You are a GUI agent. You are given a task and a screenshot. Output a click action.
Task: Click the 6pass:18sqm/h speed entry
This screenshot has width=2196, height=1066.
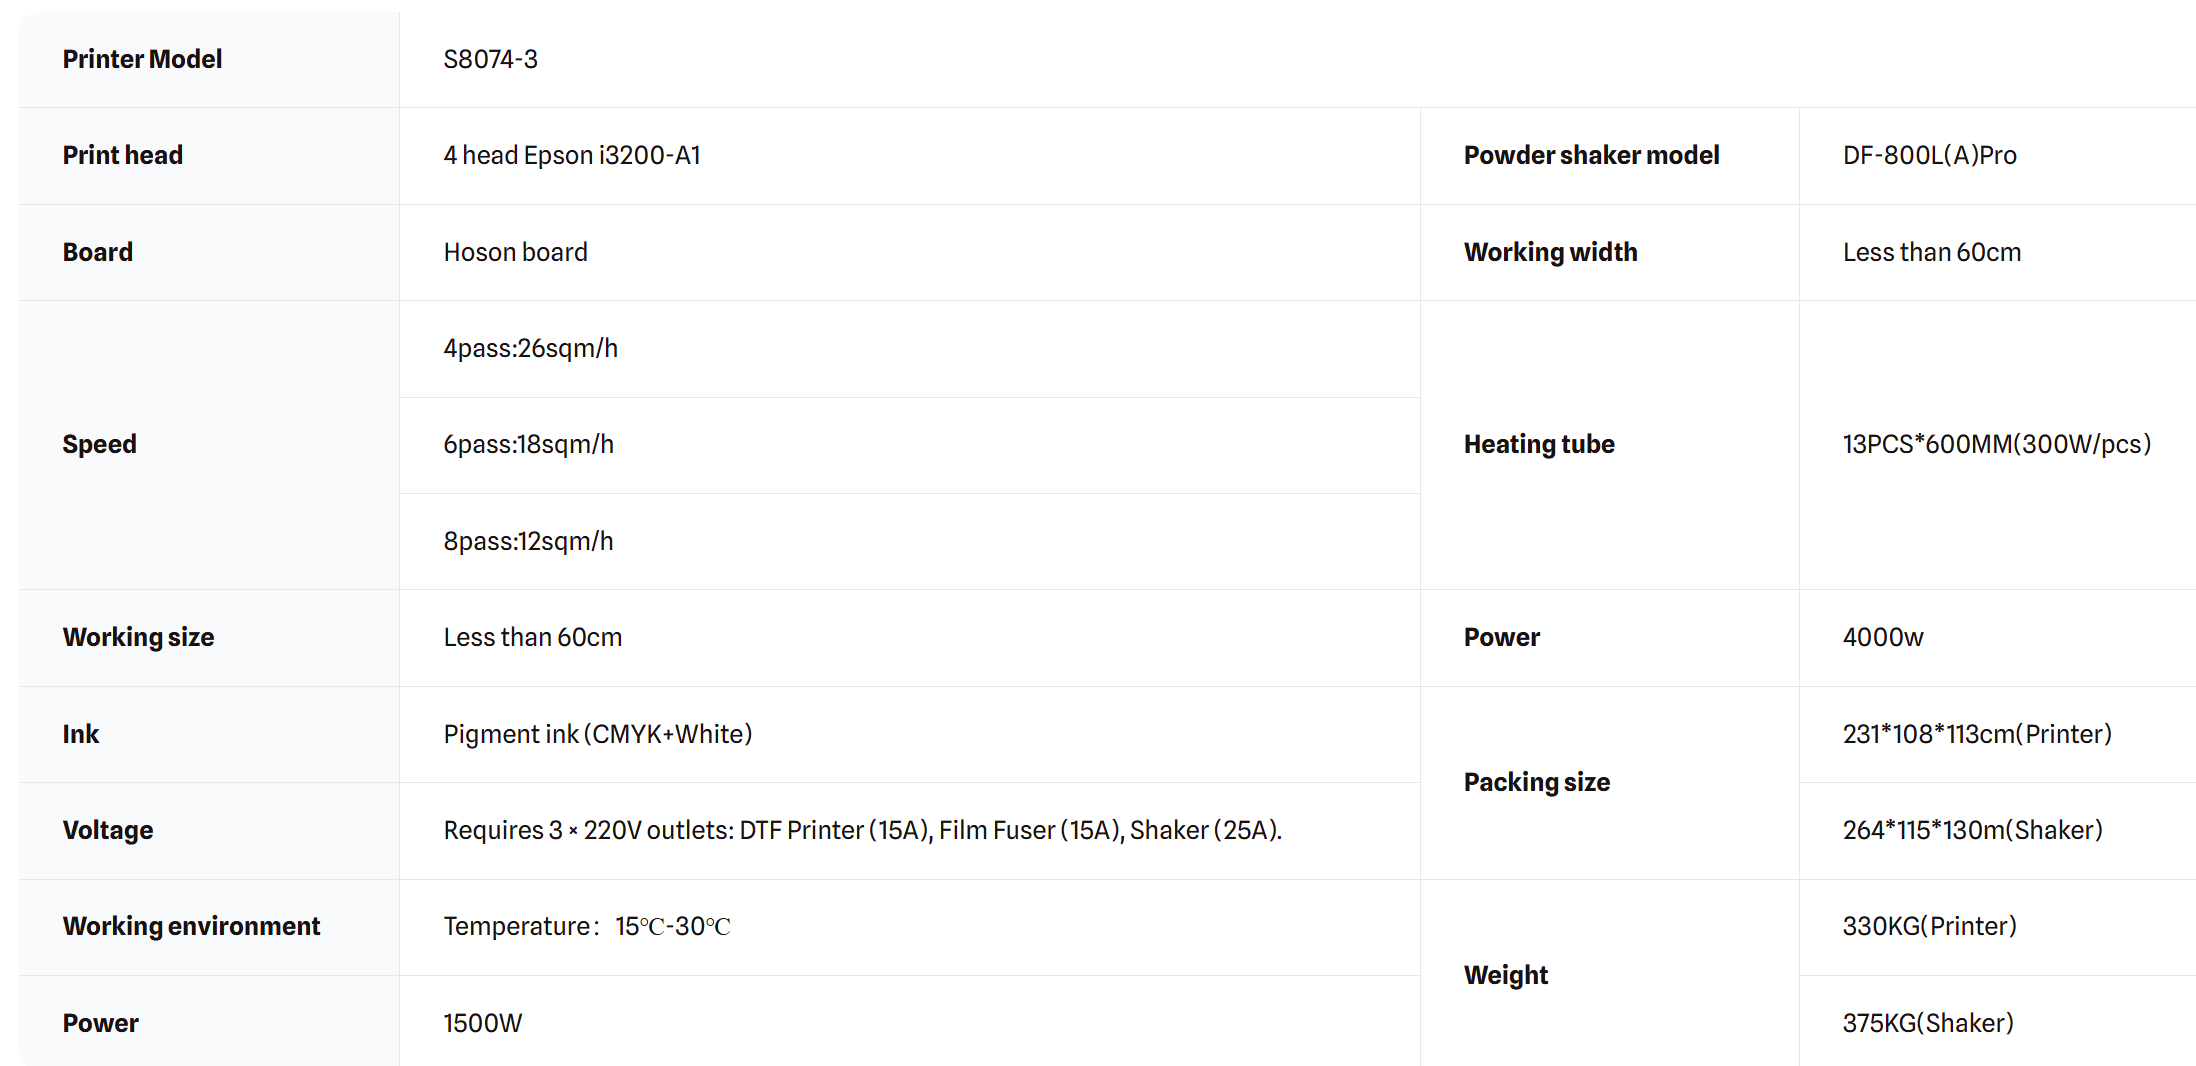(x=528, y=444)
